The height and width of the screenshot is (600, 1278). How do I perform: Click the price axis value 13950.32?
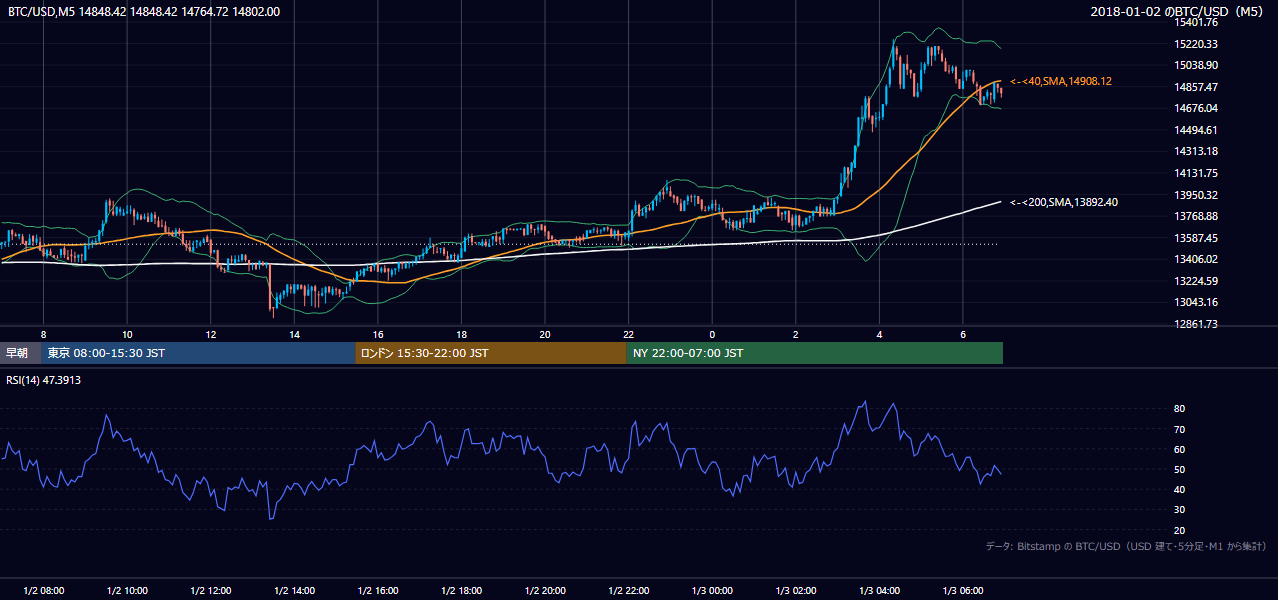point(1198,195)
